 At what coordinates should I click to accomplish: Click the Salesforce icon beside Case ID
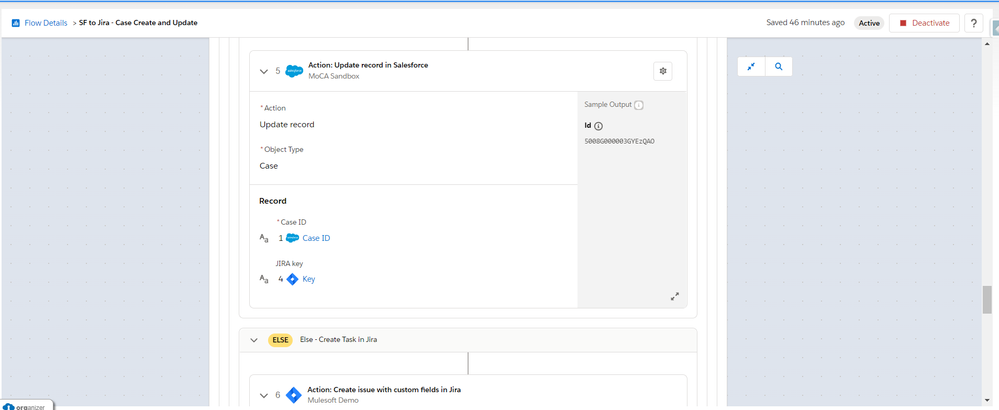[x=292, y=238]
